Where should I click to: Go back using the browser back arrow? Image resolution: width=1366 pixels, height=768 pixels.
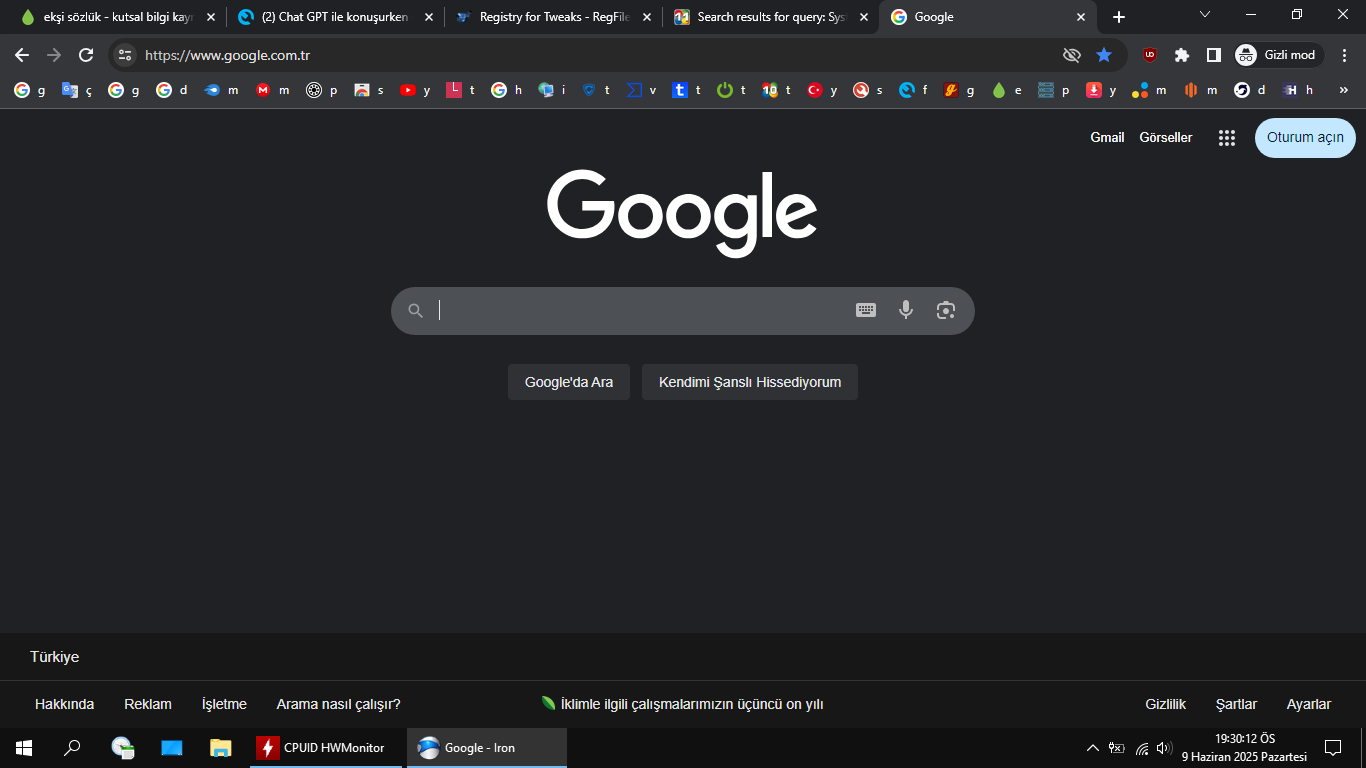click(x=22, y=55)
